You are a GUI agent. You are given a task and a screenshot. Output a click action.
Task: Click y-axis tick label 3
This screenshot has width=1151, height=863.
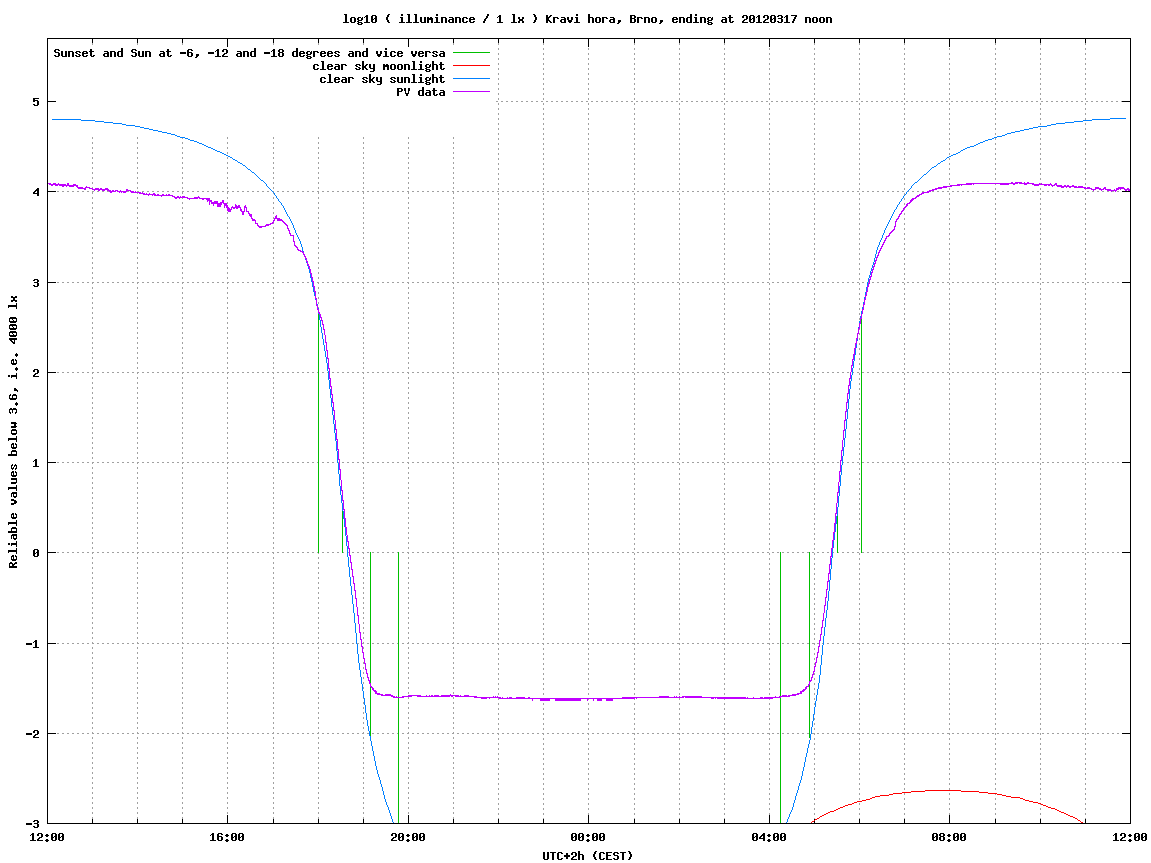36,283
